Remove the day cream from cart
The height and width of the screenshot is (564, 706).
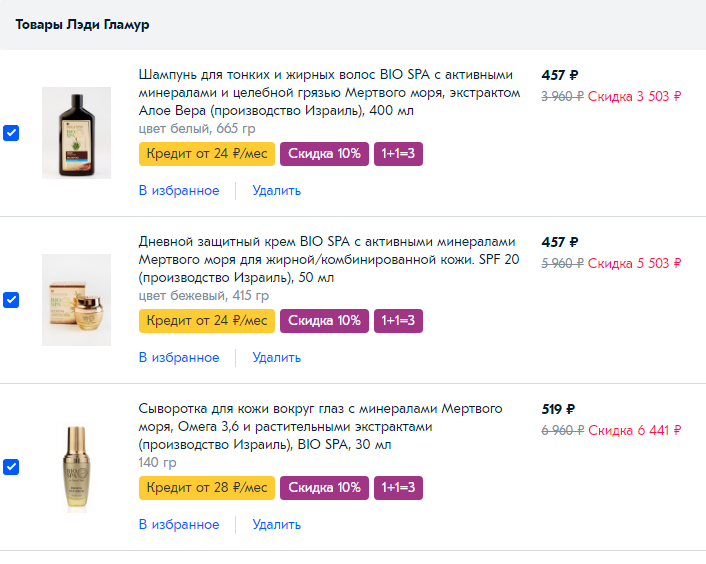(x=276, y=357)
